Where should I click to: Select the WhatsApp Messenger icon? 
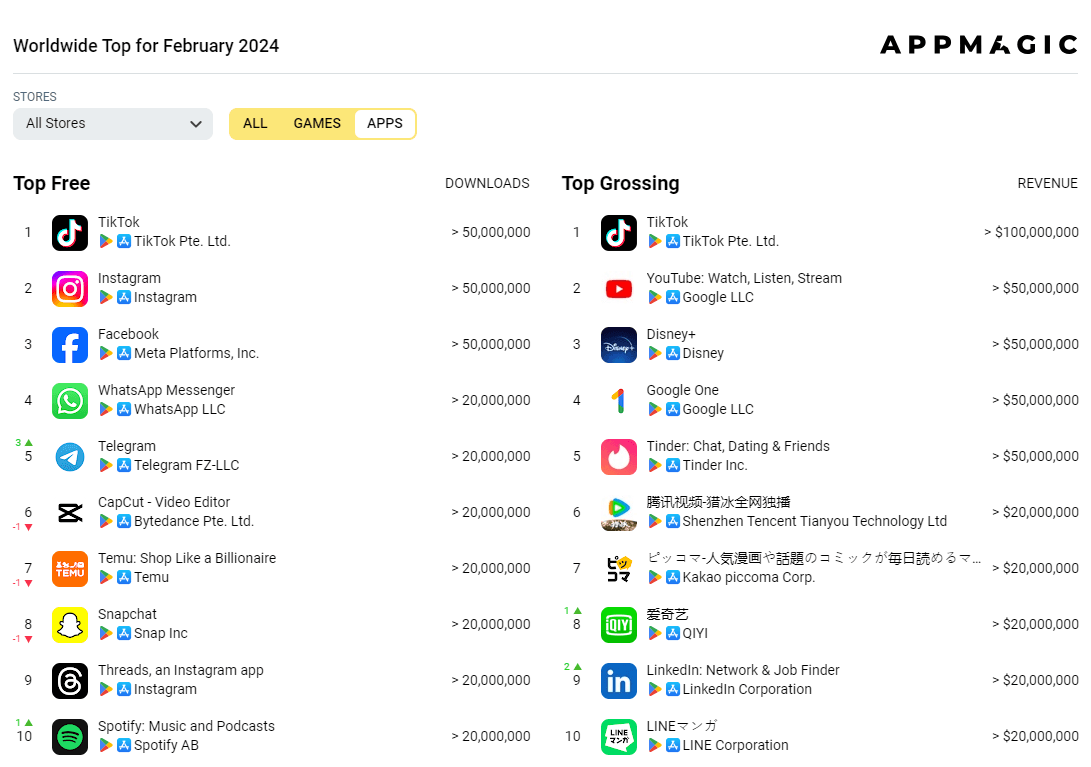(70, 401)
